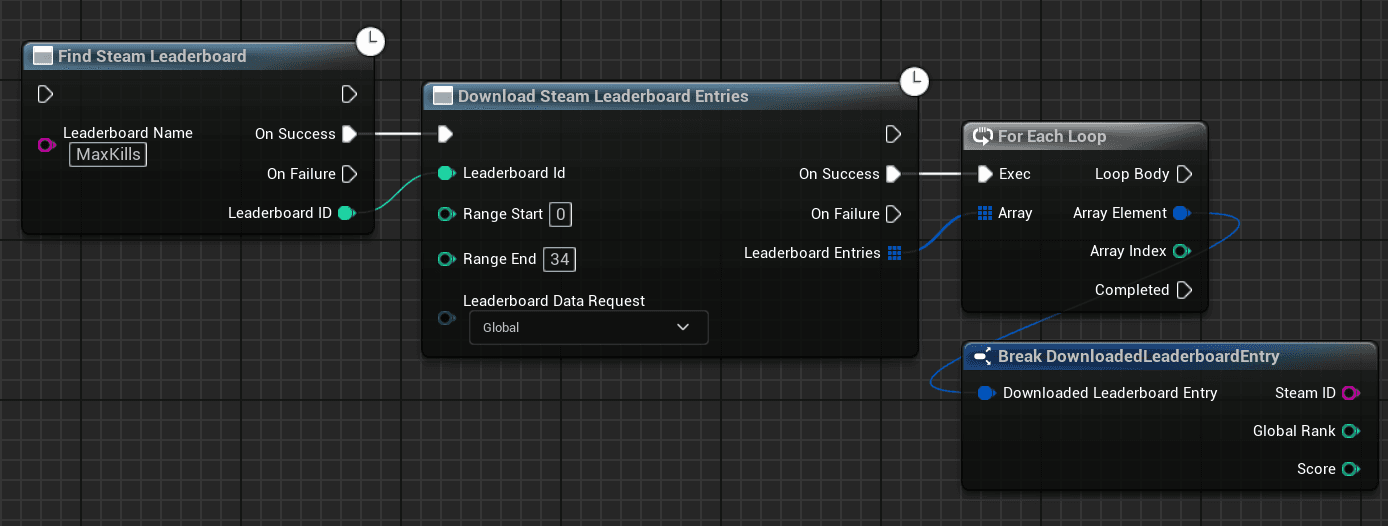
Task: Click the latent clock icon on Download Steam Leaderboard Entries
Action: (915, 82)
